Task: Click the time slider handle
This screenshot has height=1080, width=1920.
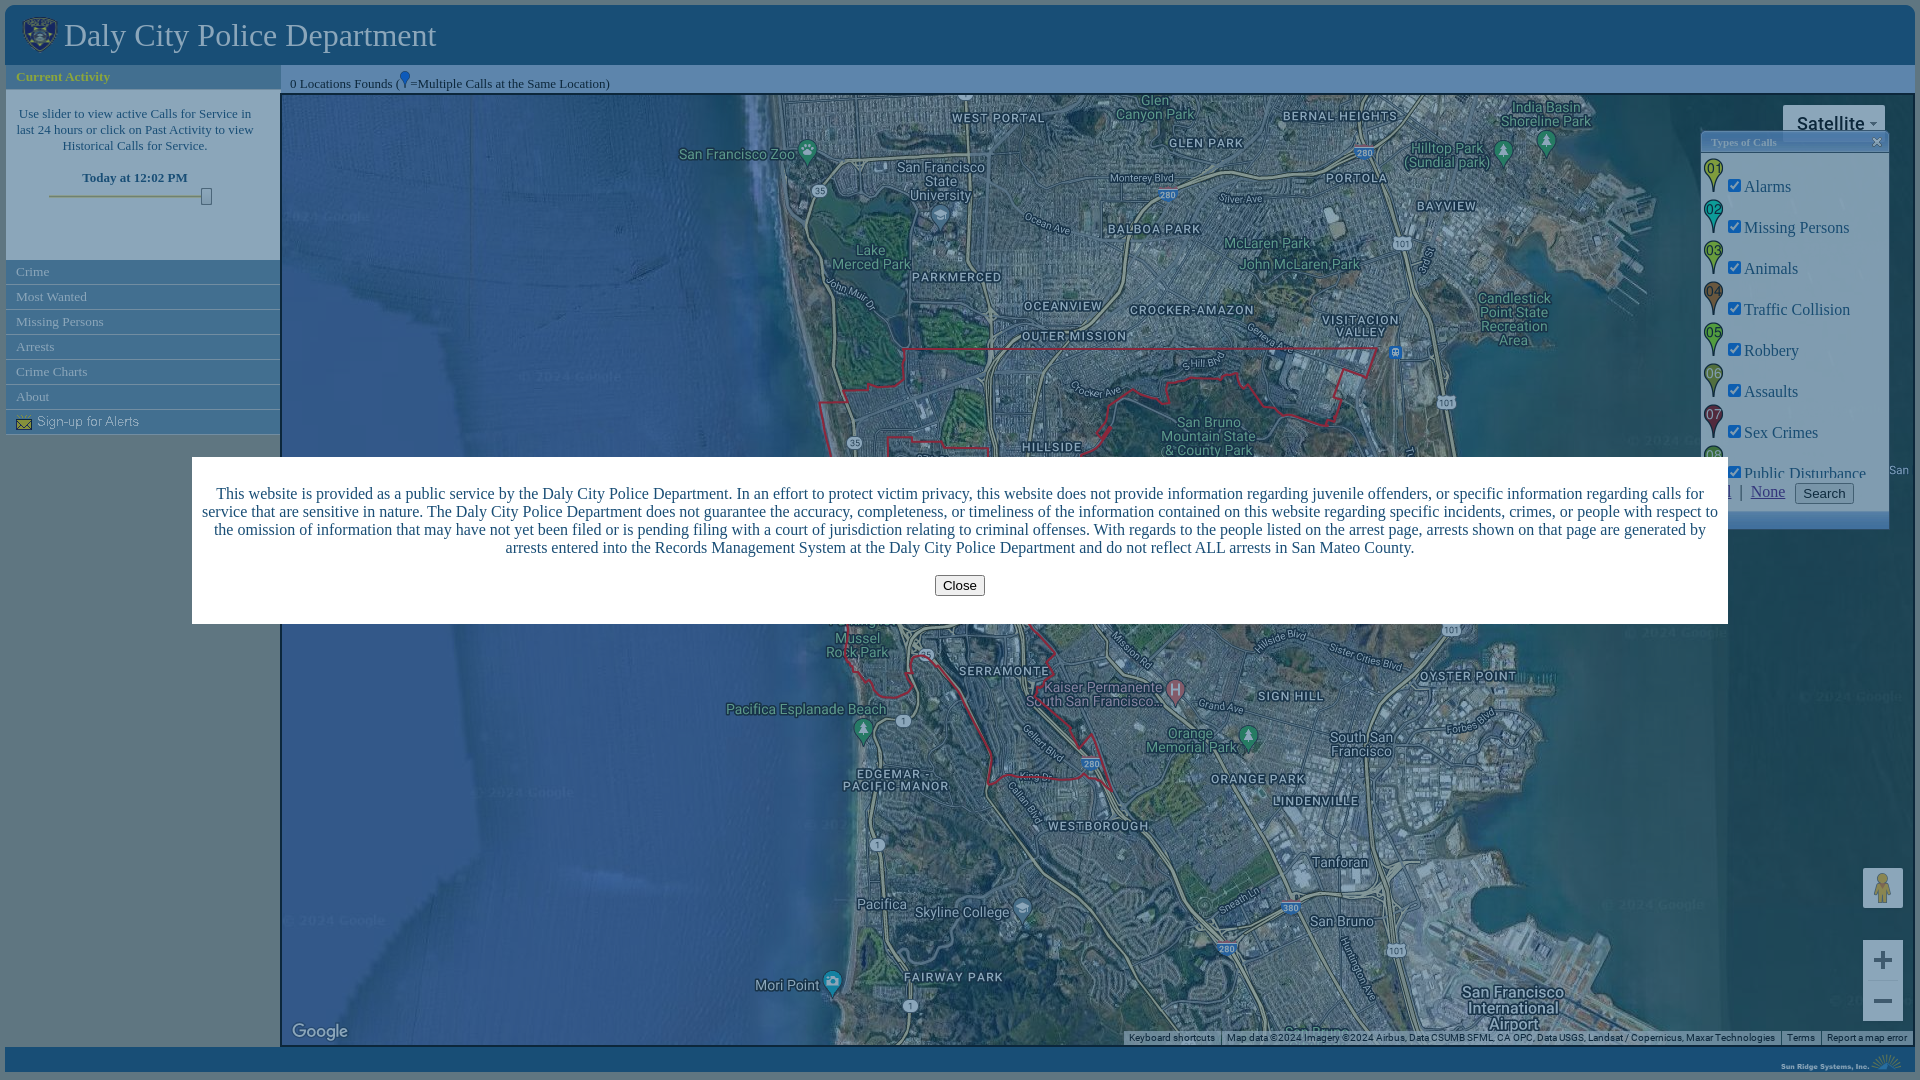Action: [x=206, y=197]
